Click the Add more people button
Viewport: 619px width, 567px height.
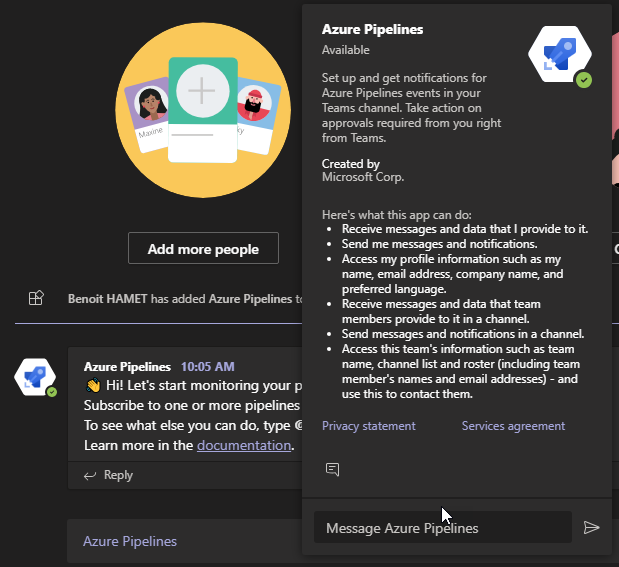click(x=203, y=248)
